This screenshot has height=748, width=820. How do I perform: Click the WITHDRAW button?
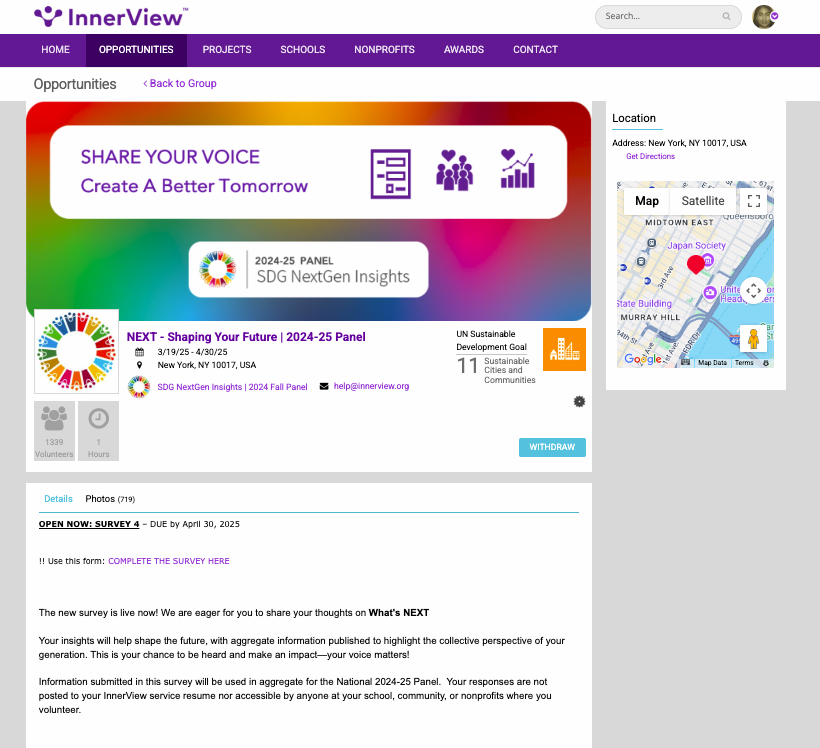[x=552, y=447]
